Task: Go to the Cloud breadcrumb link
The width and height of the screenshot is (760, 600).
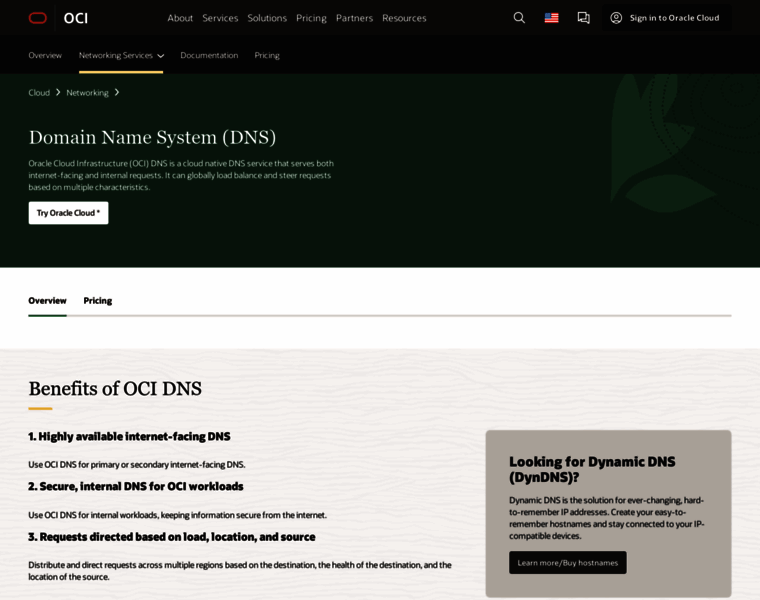Action: pos(39,92)
